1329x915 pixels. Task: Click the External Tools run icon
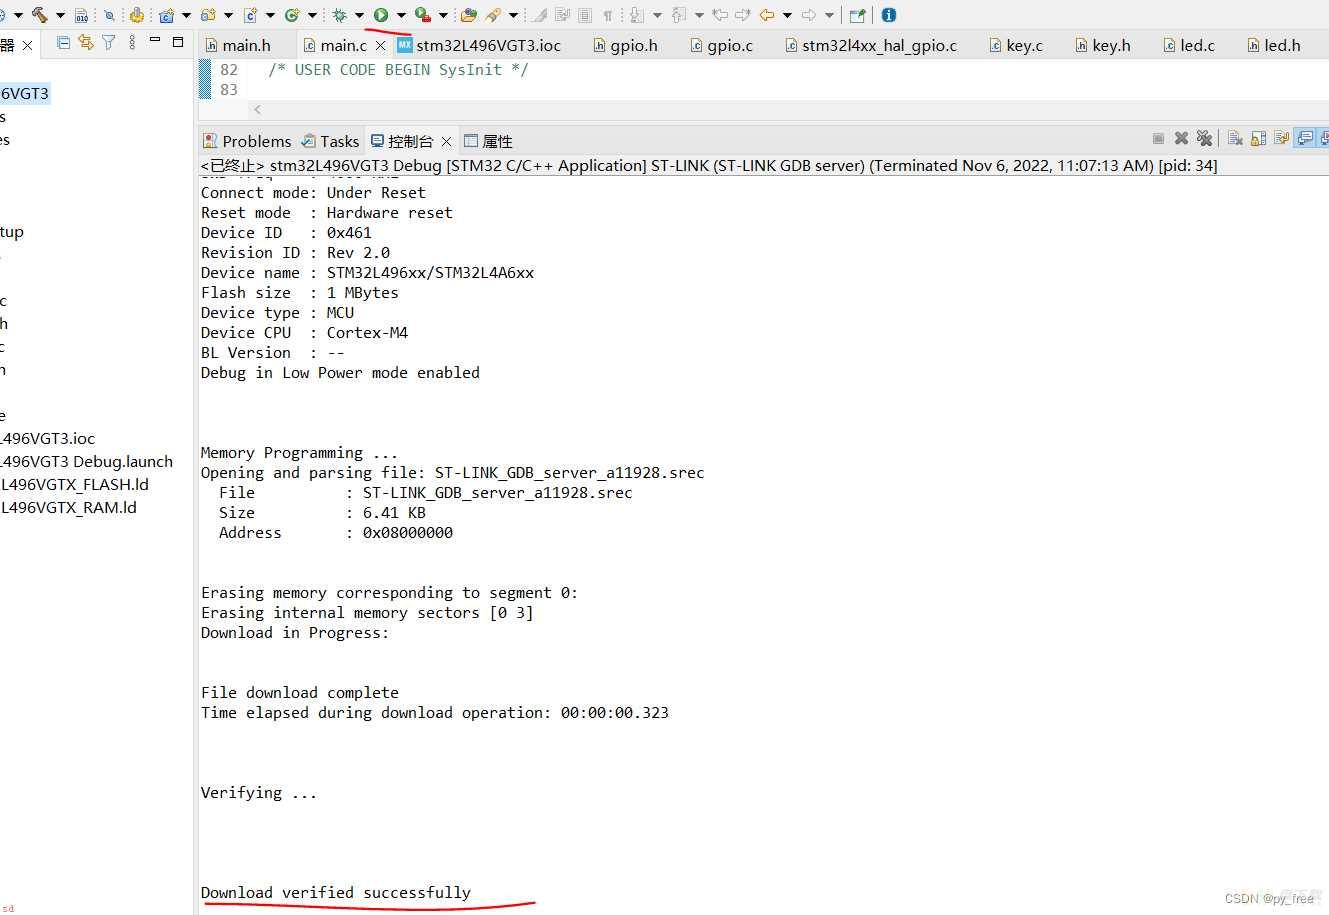[x=423, y=15]
